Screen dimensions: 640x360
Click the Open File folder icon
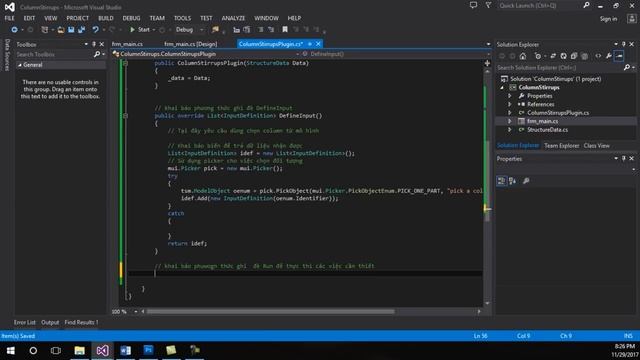[60, 30]
